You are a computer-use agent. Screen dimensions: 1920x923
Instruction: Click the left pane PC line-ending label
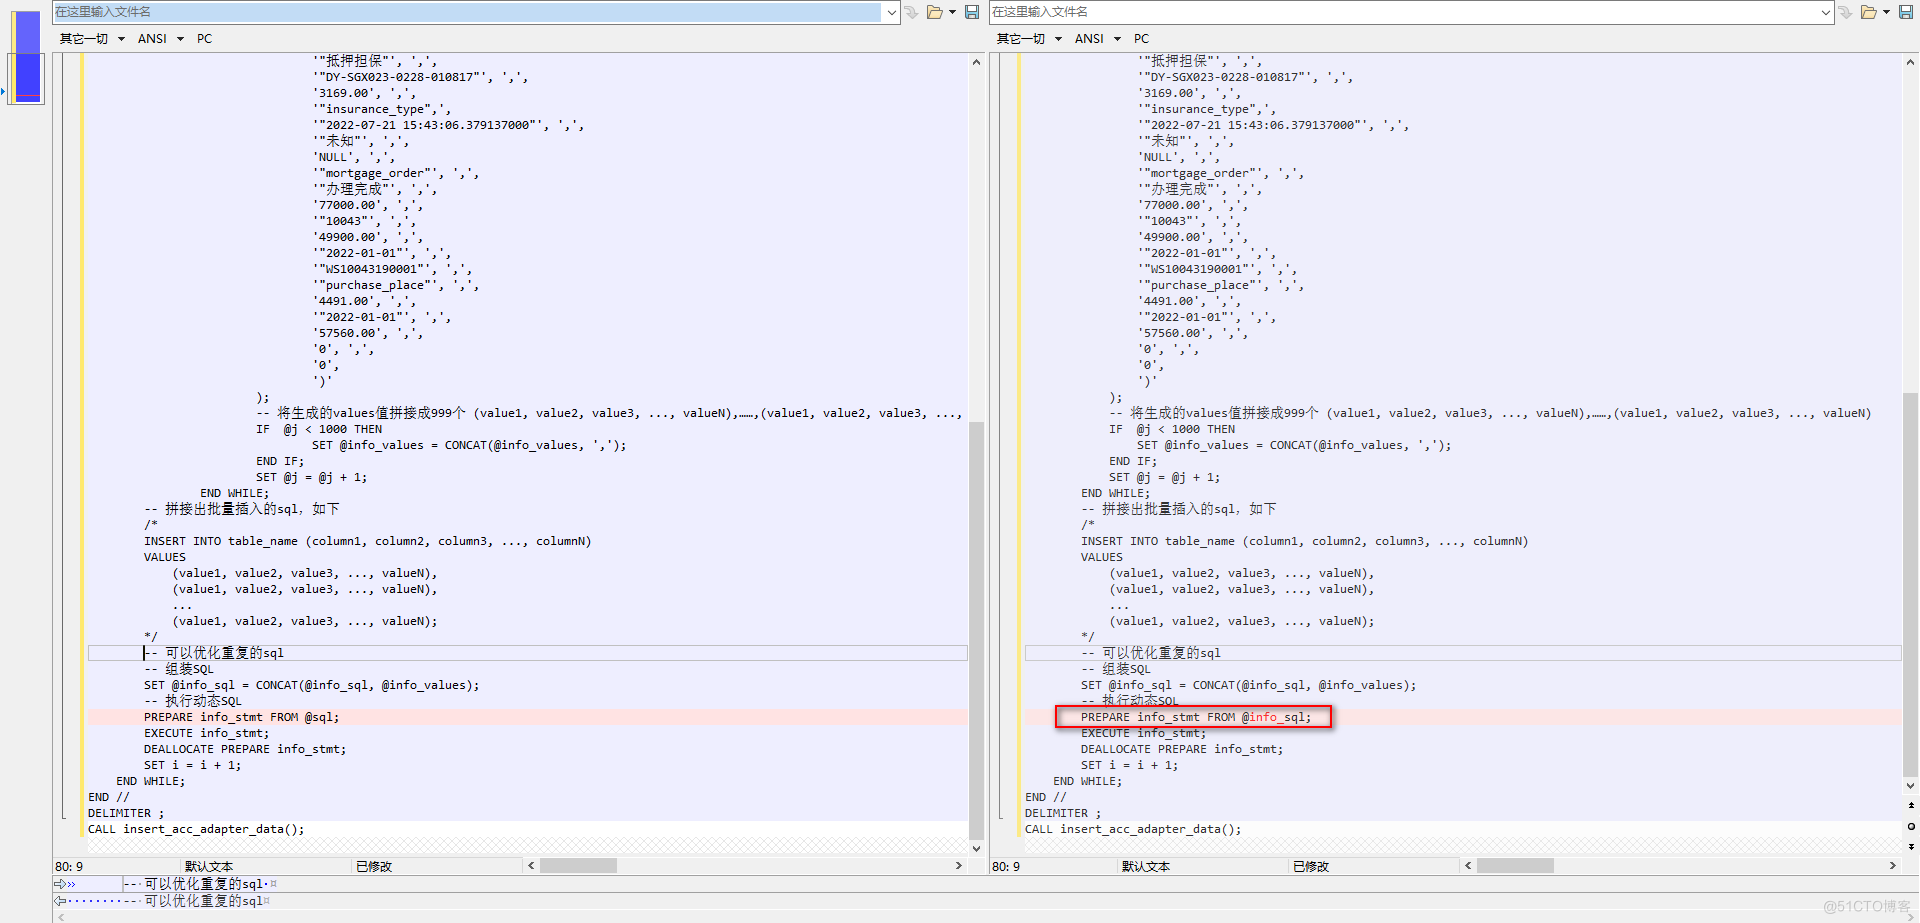click(x=204, y=39)
